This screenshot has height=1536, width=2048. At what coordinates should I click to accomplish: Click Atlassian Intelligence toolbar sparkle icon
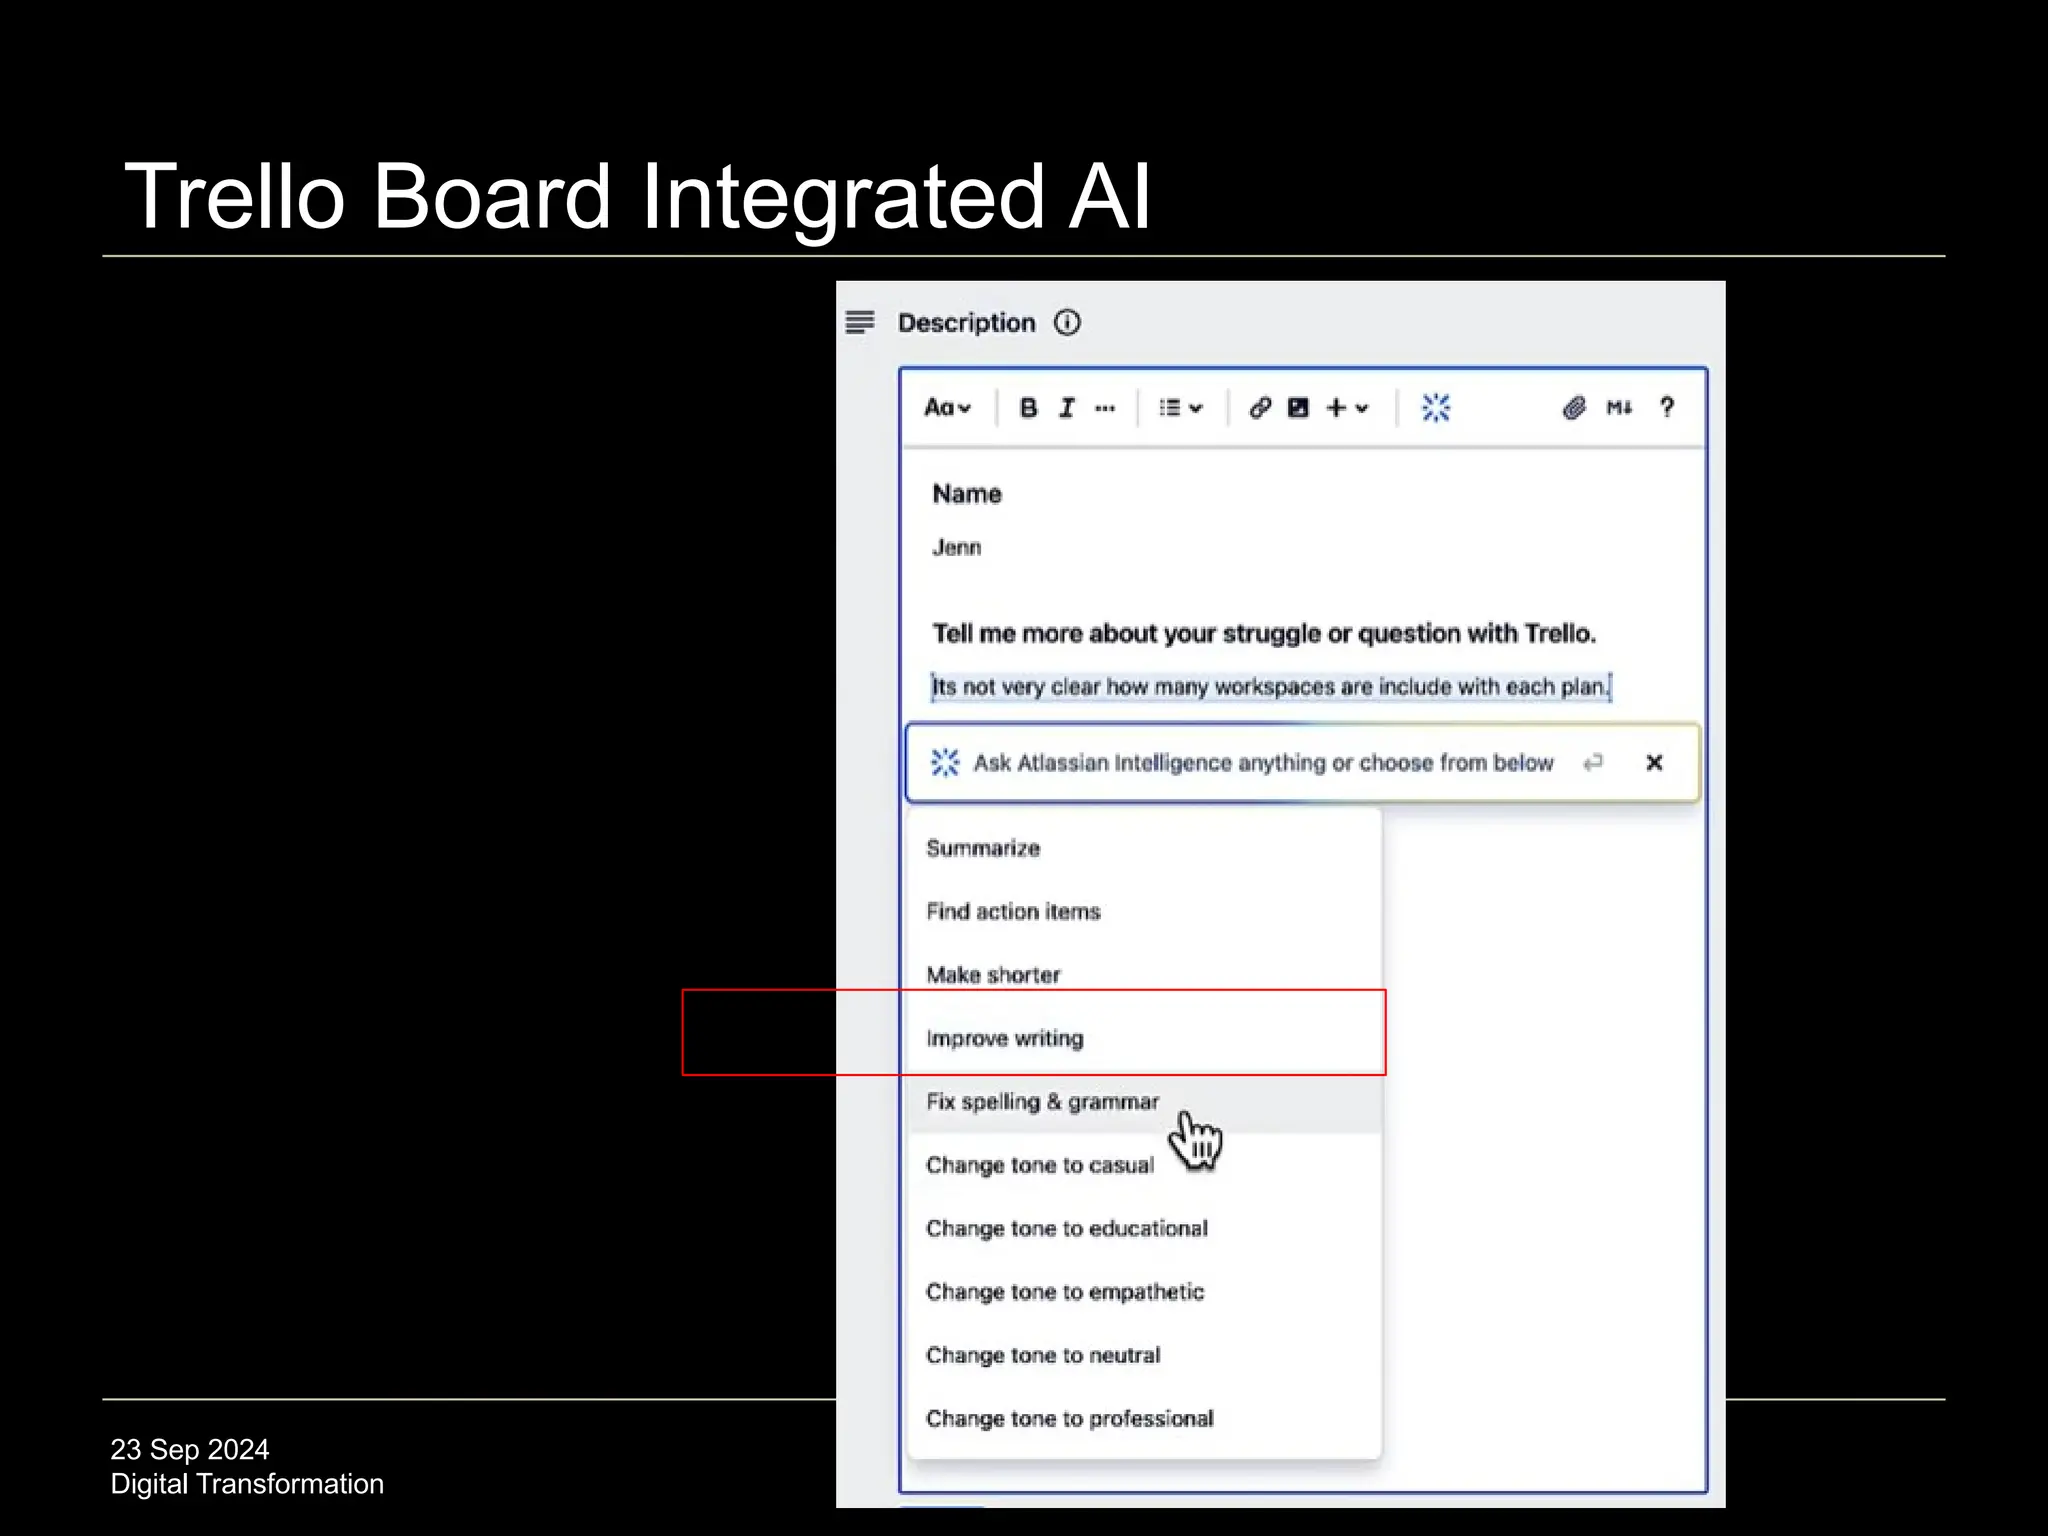[1436, 408]
